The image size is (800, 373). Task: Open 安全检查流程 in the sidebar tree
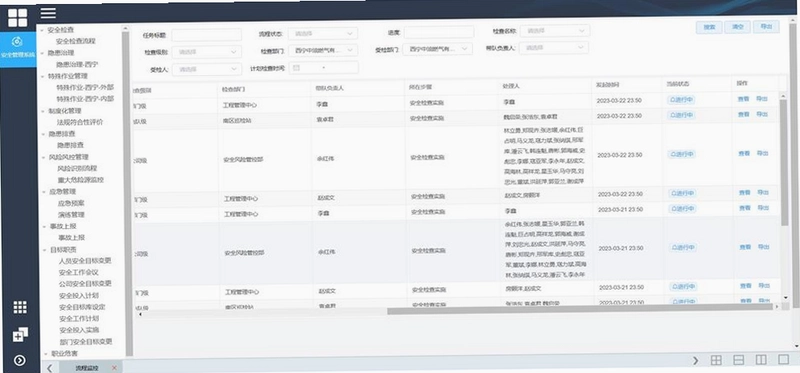pos(76,41)
